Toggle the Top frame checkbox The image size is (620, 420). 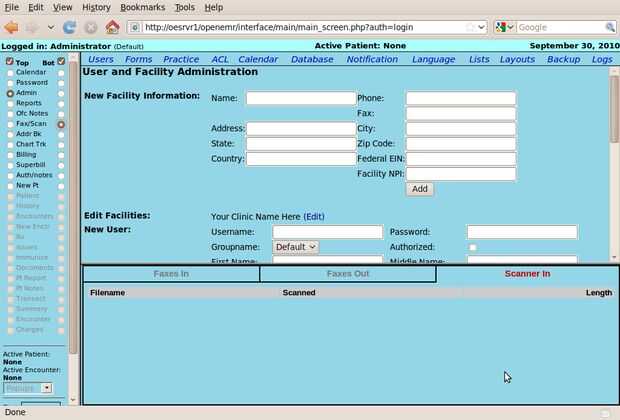9,62
